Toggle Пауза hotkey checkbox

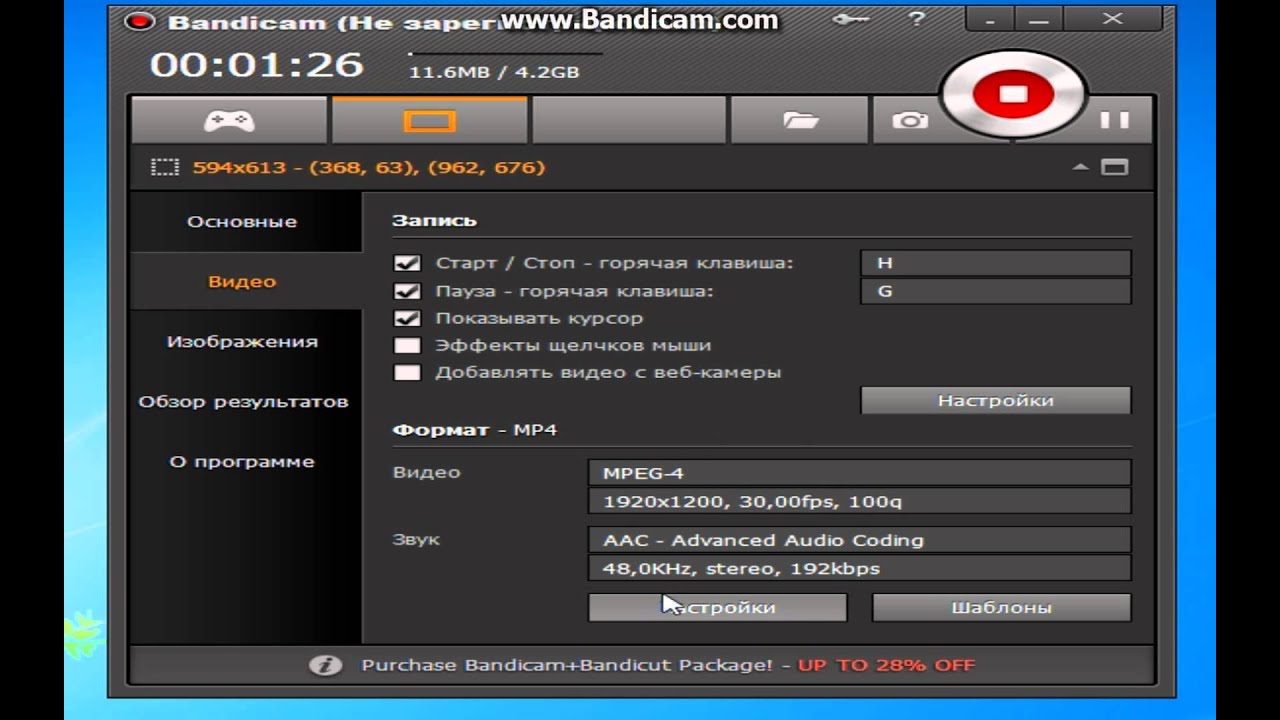click(407, 291)
